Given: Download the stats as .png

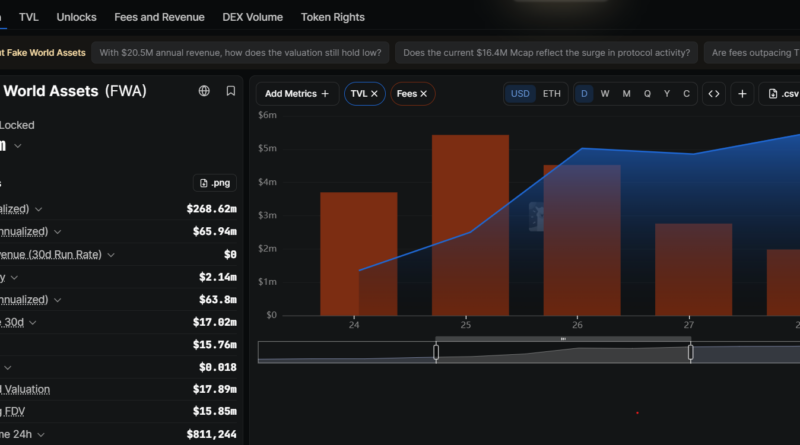Looking at the screenshot, I should (x=215, y=183).
